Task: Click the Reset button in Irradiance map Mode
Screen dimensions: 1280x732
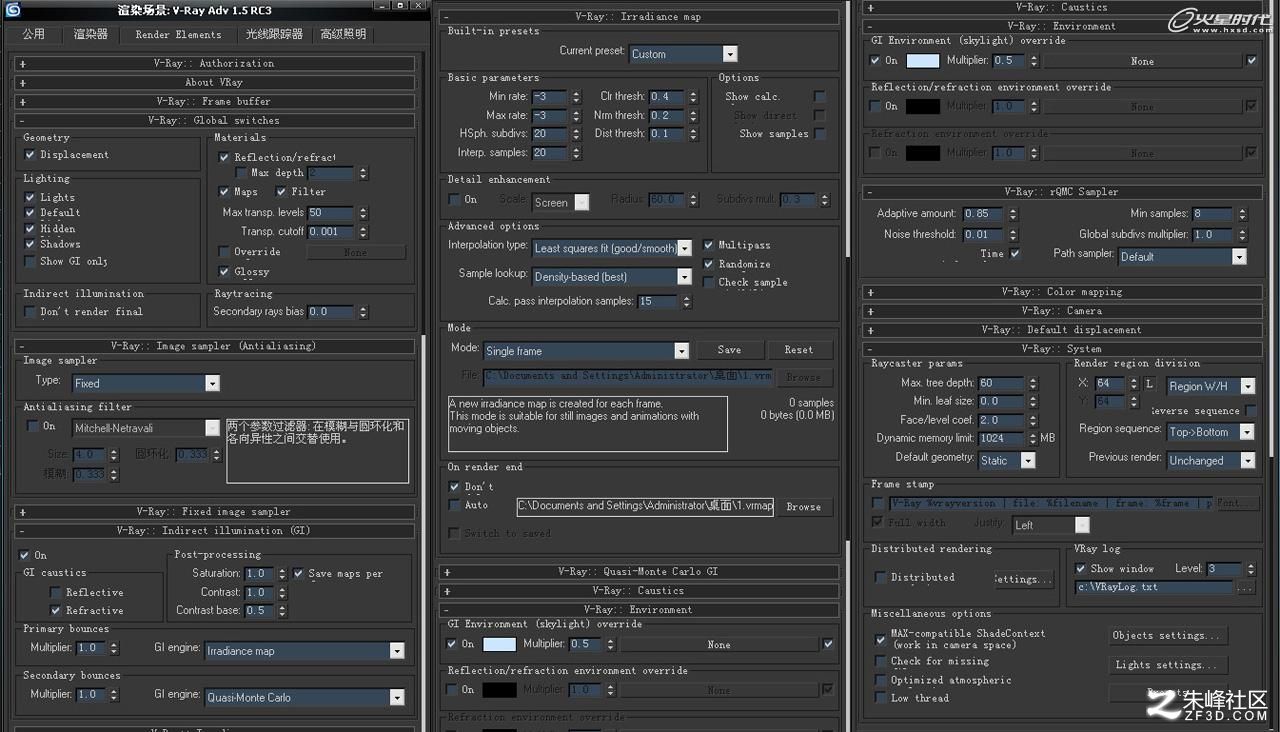Action: pyautogui.click(x=800, y=350)
